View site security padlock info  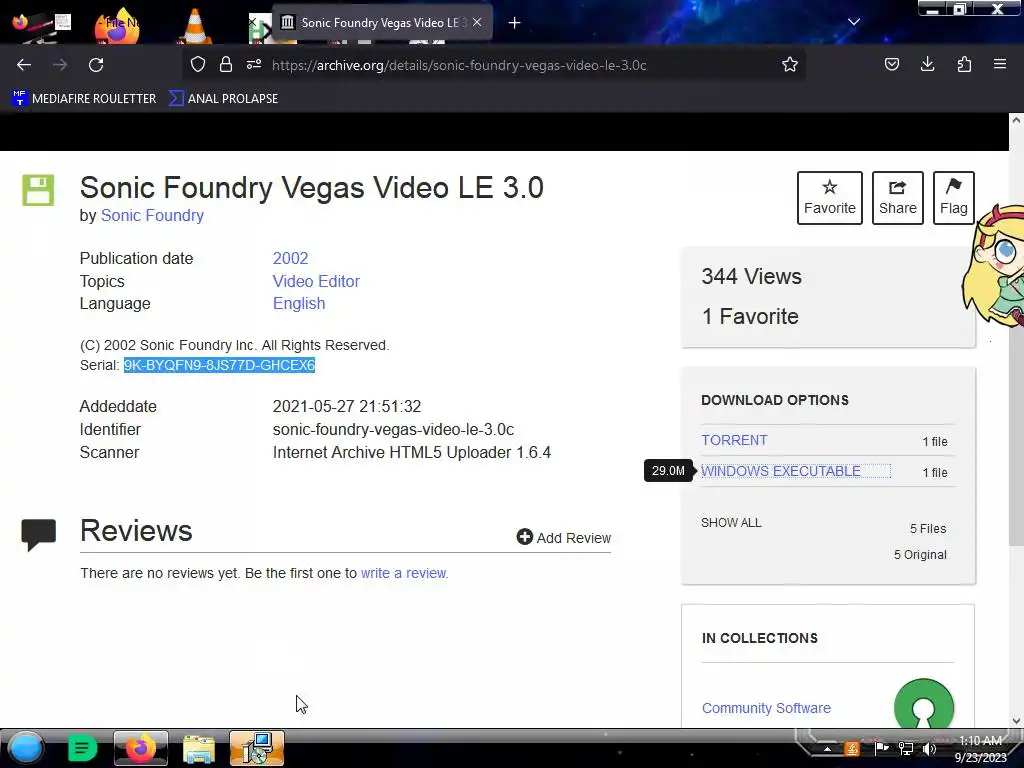[226, 64]
